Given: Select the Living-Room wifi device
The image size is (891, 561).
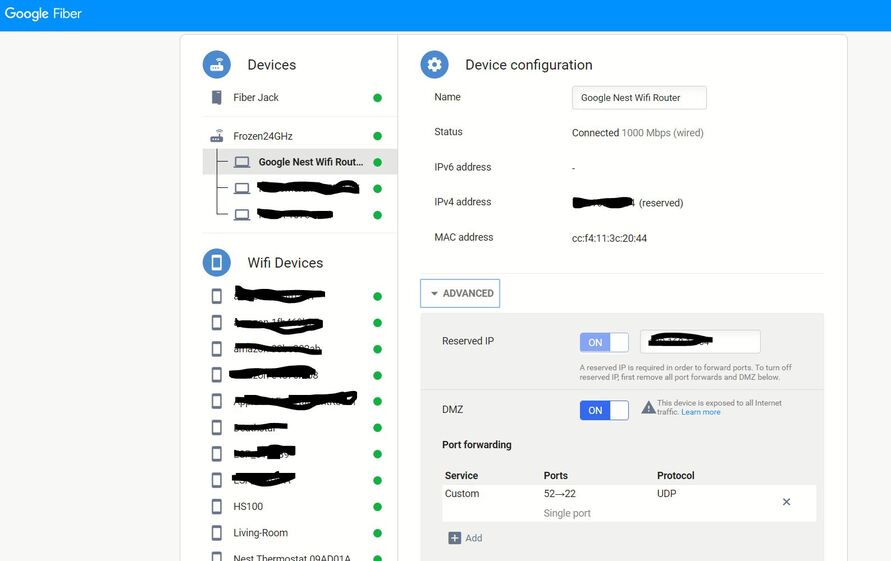Looking at the screenshot, I should [x=260, y=533].
